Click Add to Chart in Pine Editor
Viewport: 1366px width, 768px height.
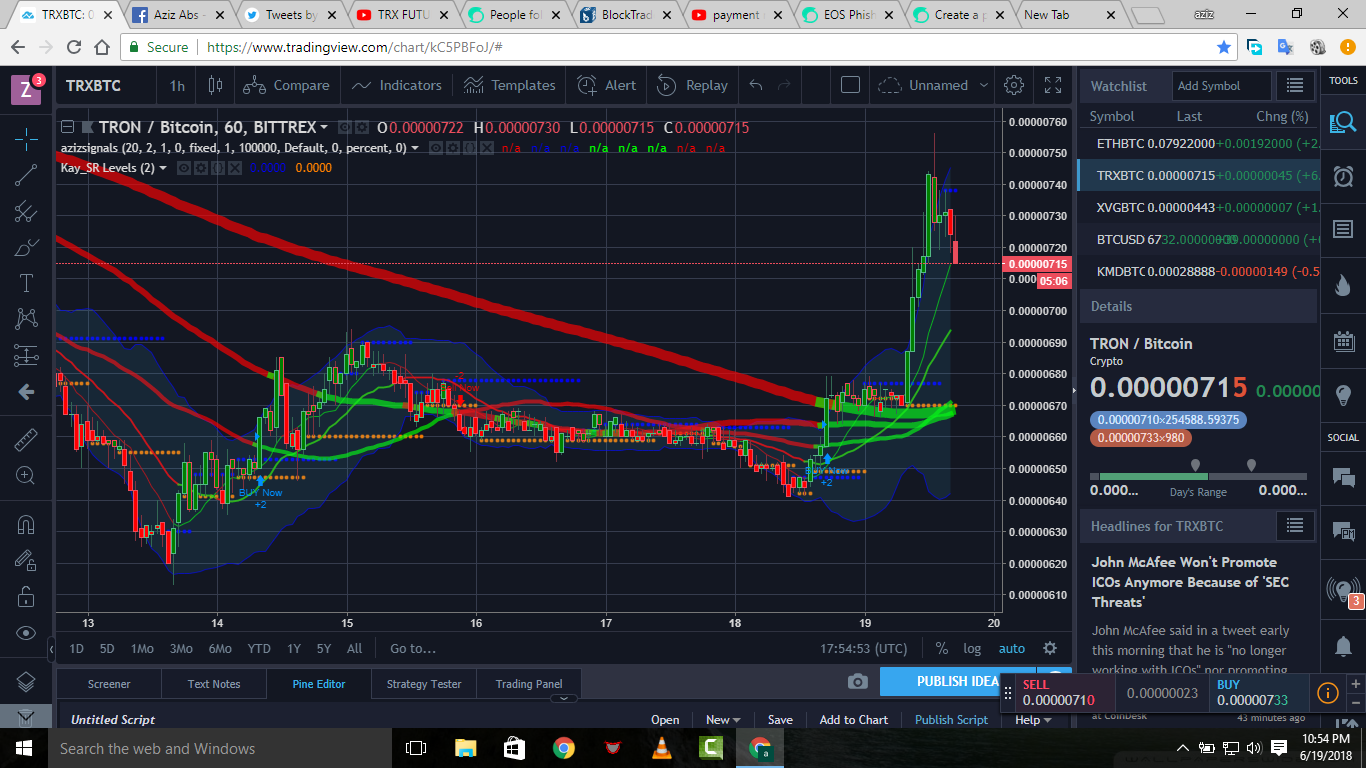coord(854,719)
